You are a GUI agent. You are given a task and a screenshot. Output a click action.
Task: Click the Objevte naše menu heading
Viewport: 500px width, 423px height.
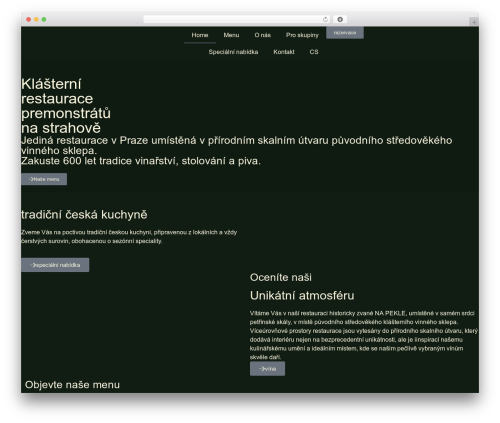click(72, 385)
